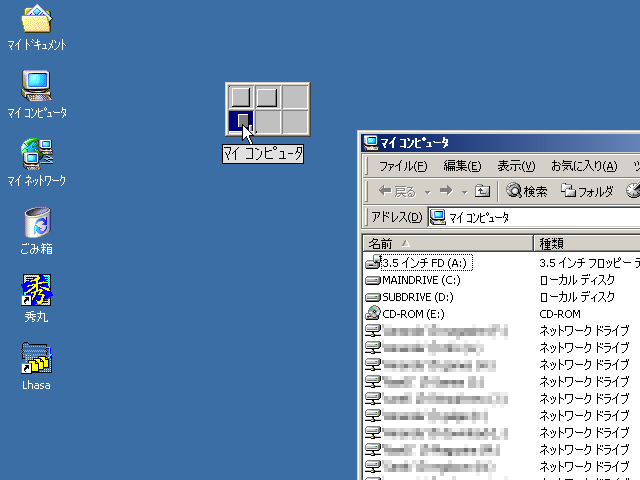The image size is (640, 480).
Task: Click the forward arrow in the toolbar
Action: point(446,191)
